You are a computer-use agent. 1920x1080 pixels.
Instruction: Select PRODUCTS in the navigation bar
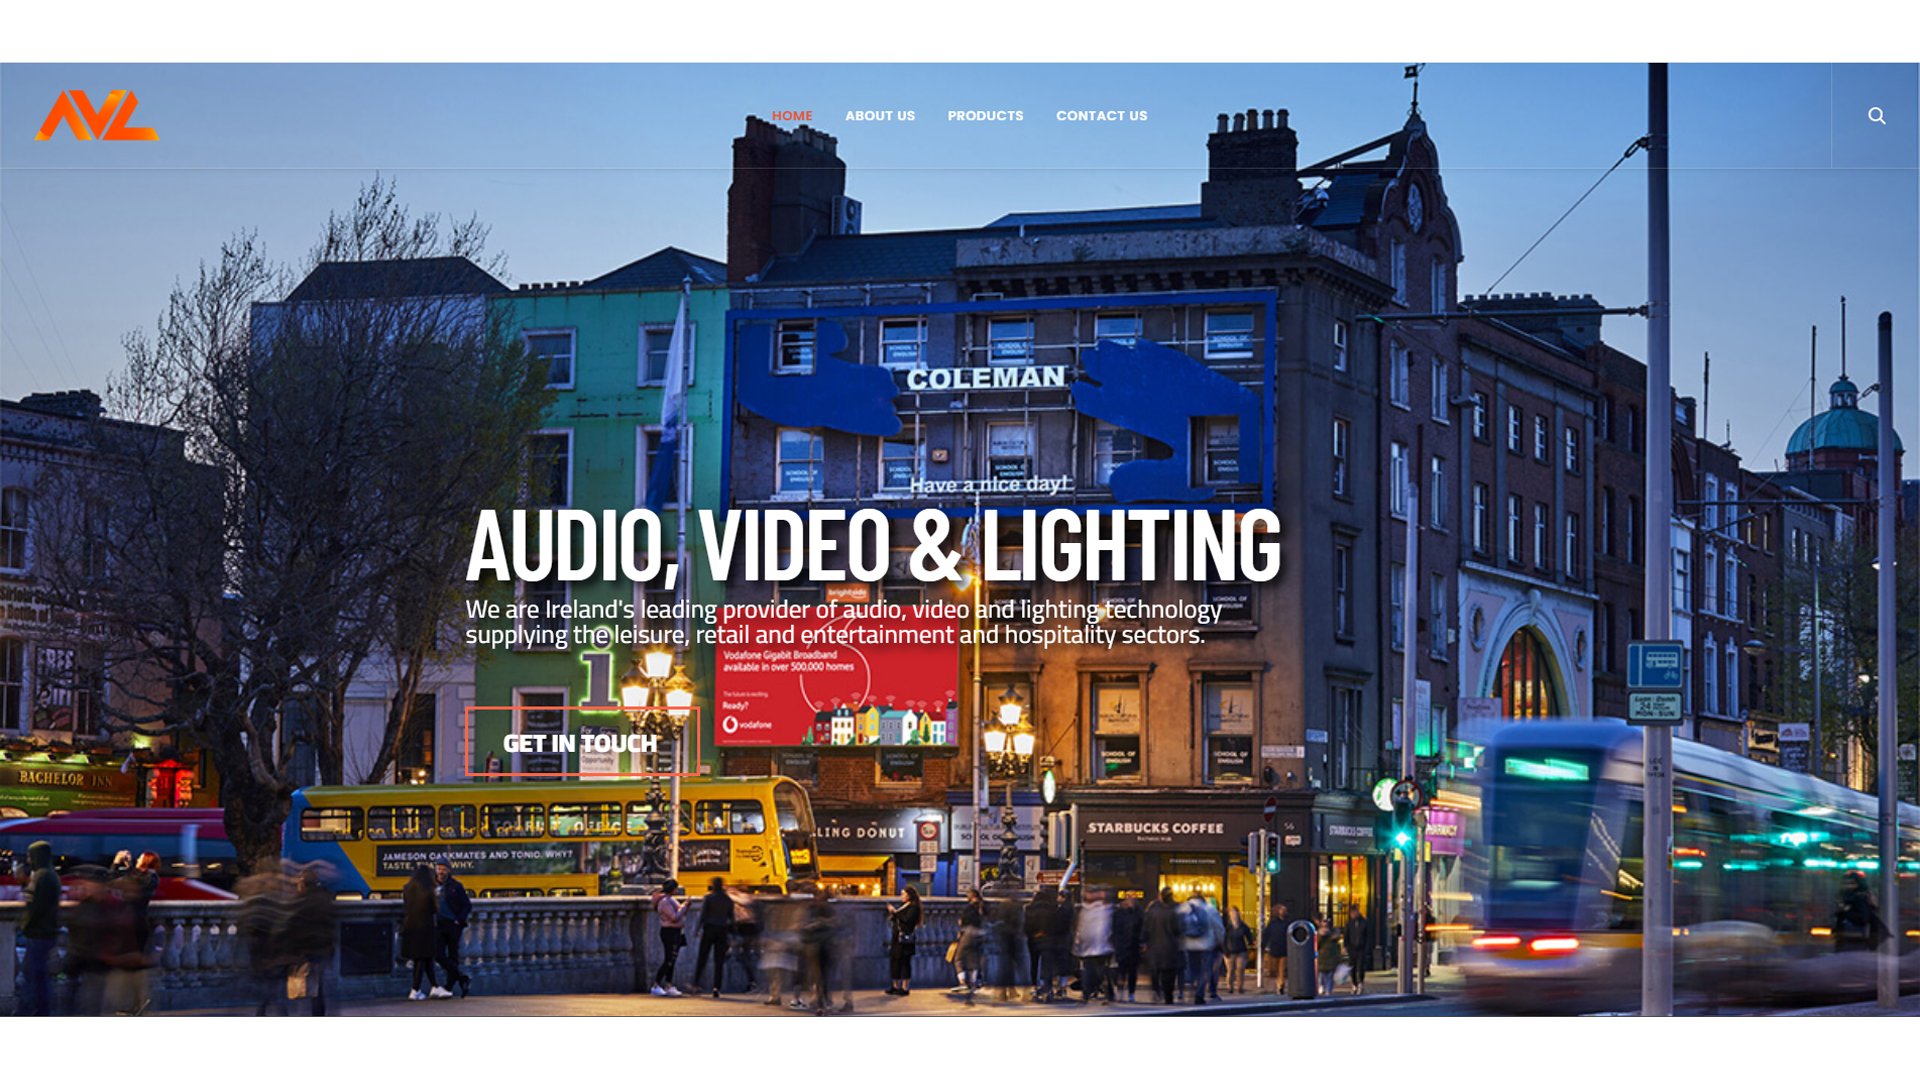coord(985,116)
